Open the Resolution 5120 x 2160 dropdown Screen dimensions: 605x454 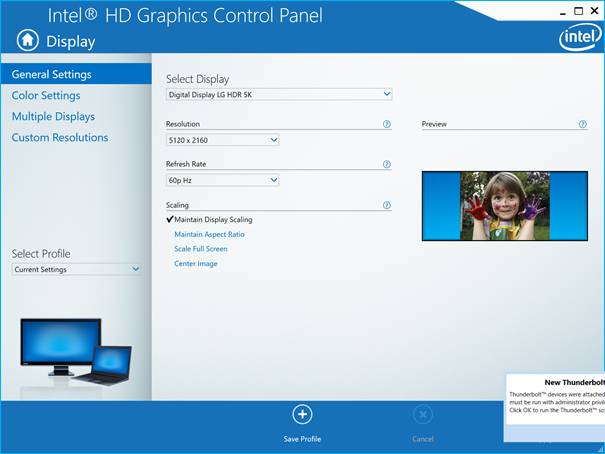pos(223,140)
